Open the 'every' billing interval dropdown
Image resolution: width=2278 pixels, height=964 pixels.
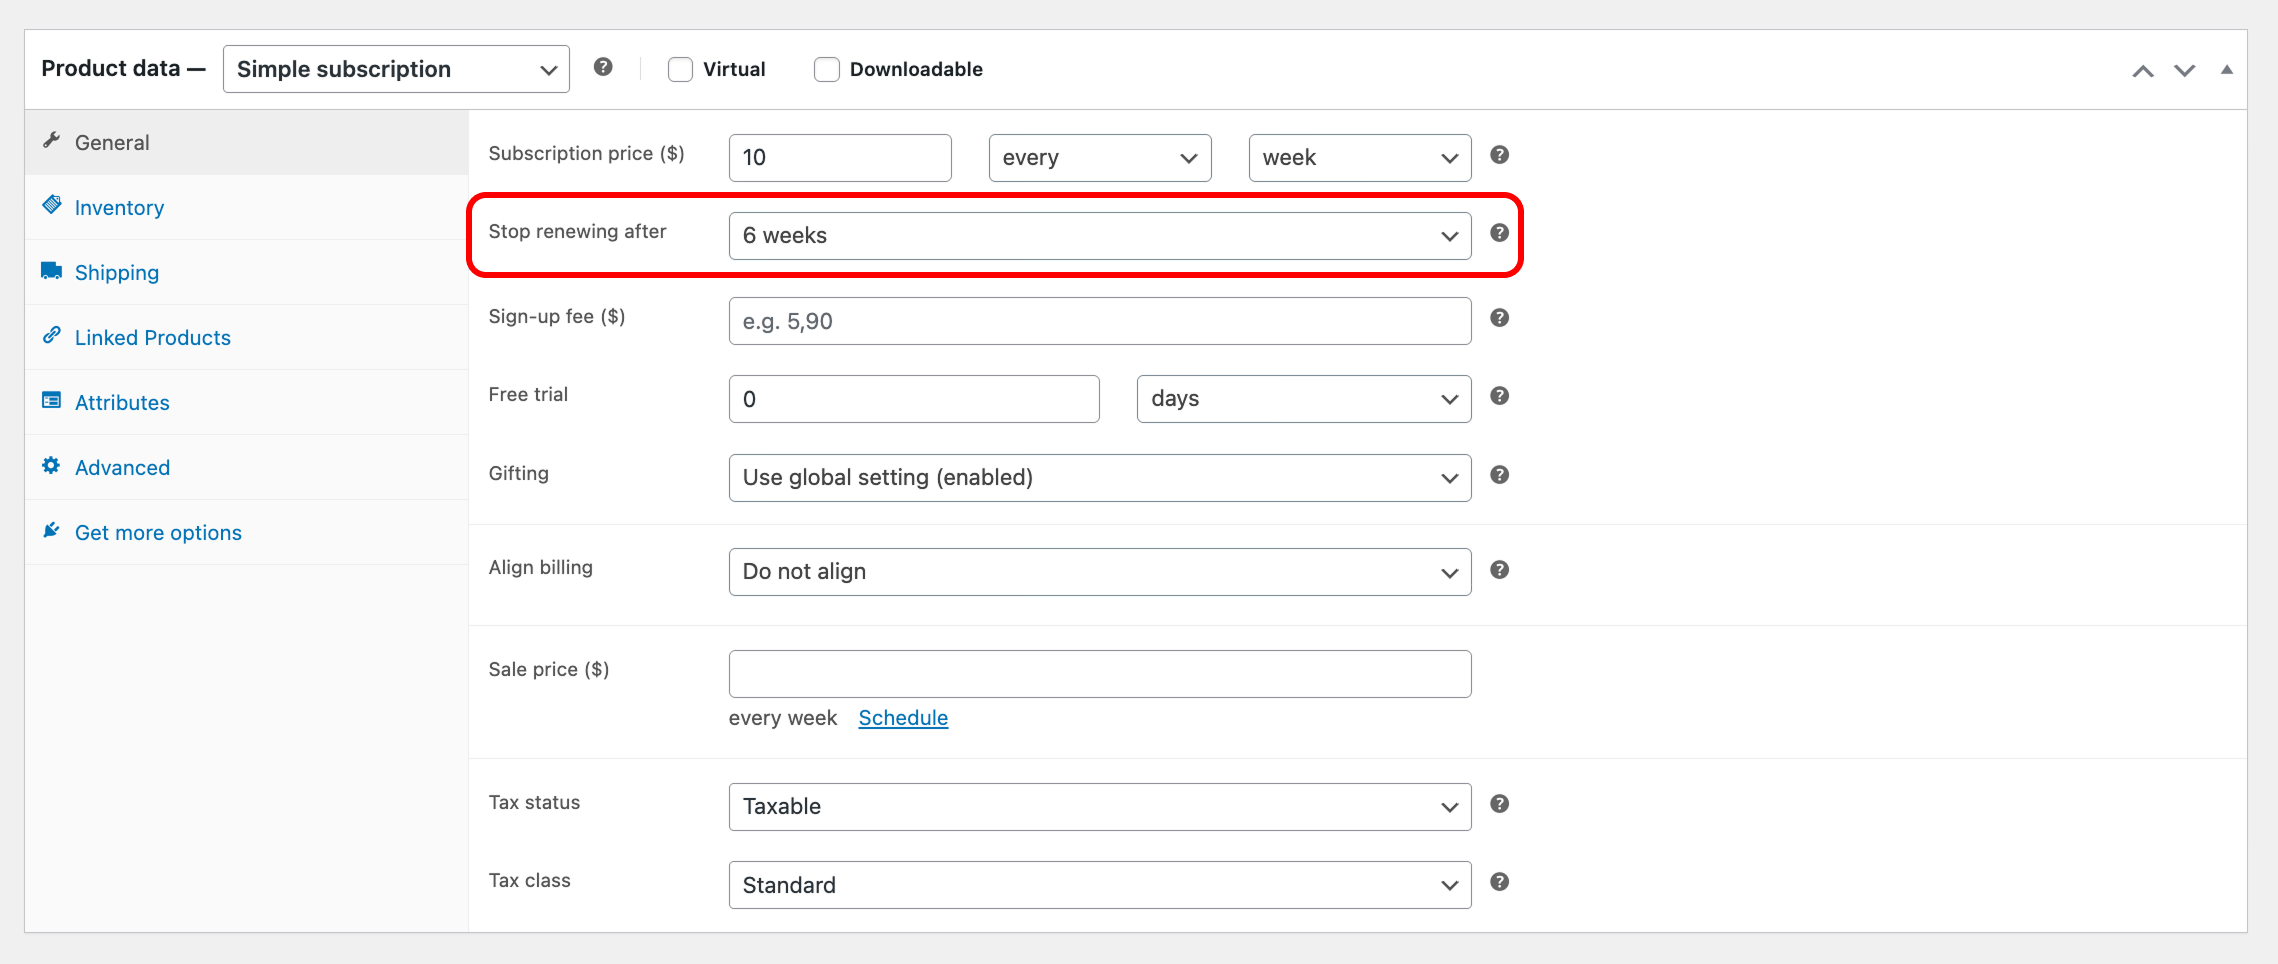(x=1100, y=158)
